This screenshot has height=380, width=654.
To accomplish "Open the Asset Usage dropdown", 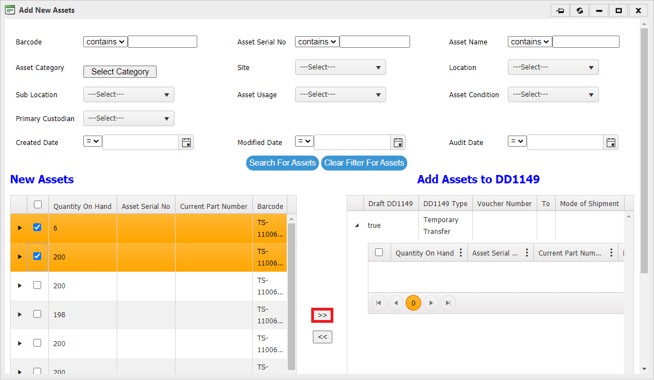I will pyautogui.click(x=340, y=95).
